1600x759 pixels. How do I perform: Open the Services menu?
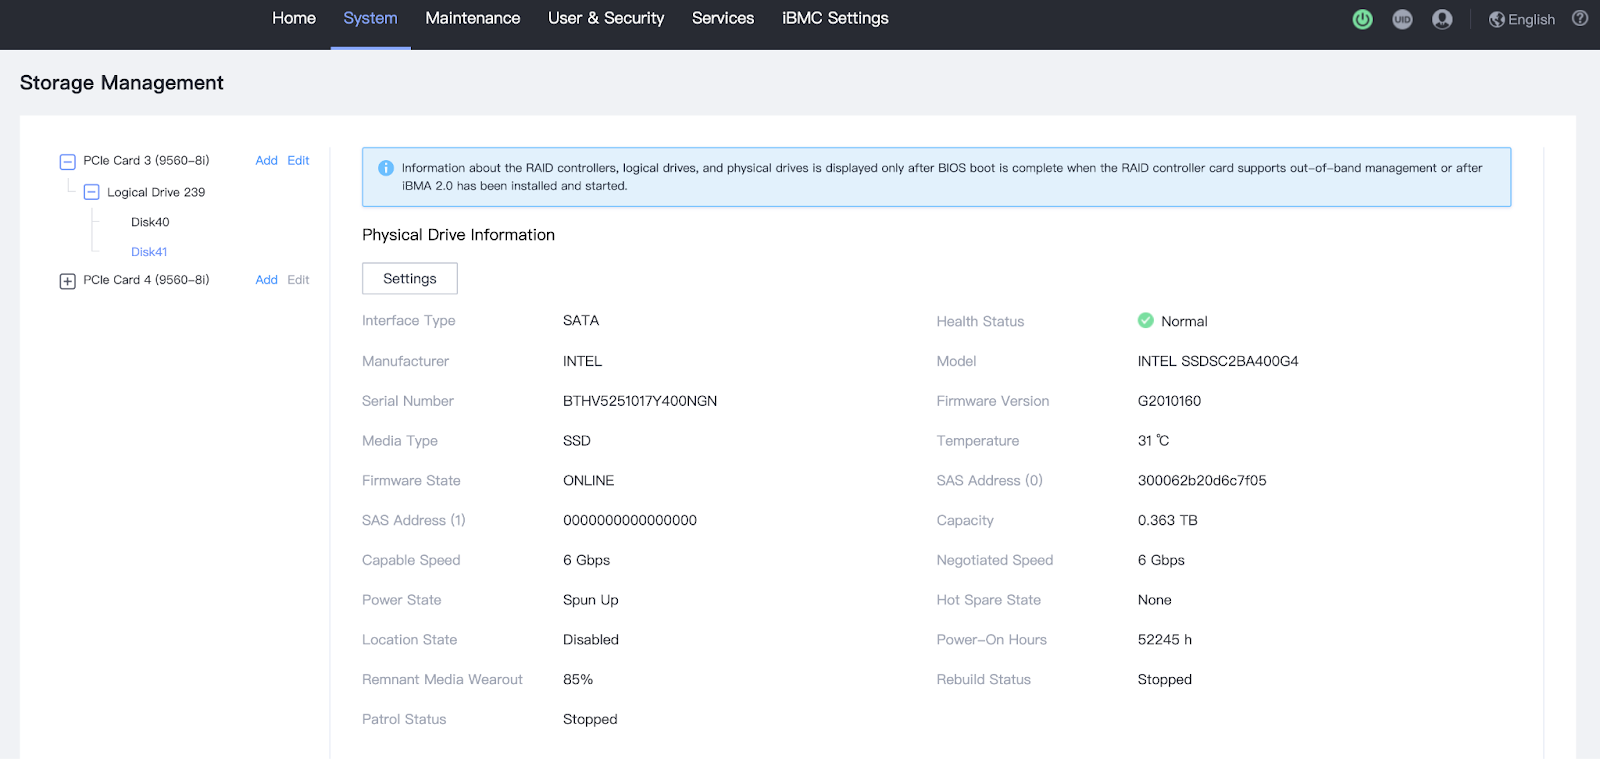723,18
